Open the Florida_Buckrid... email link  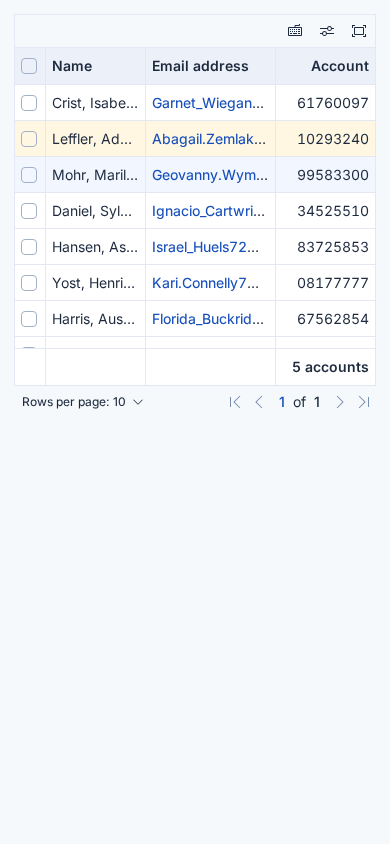(x=209, y=319)
